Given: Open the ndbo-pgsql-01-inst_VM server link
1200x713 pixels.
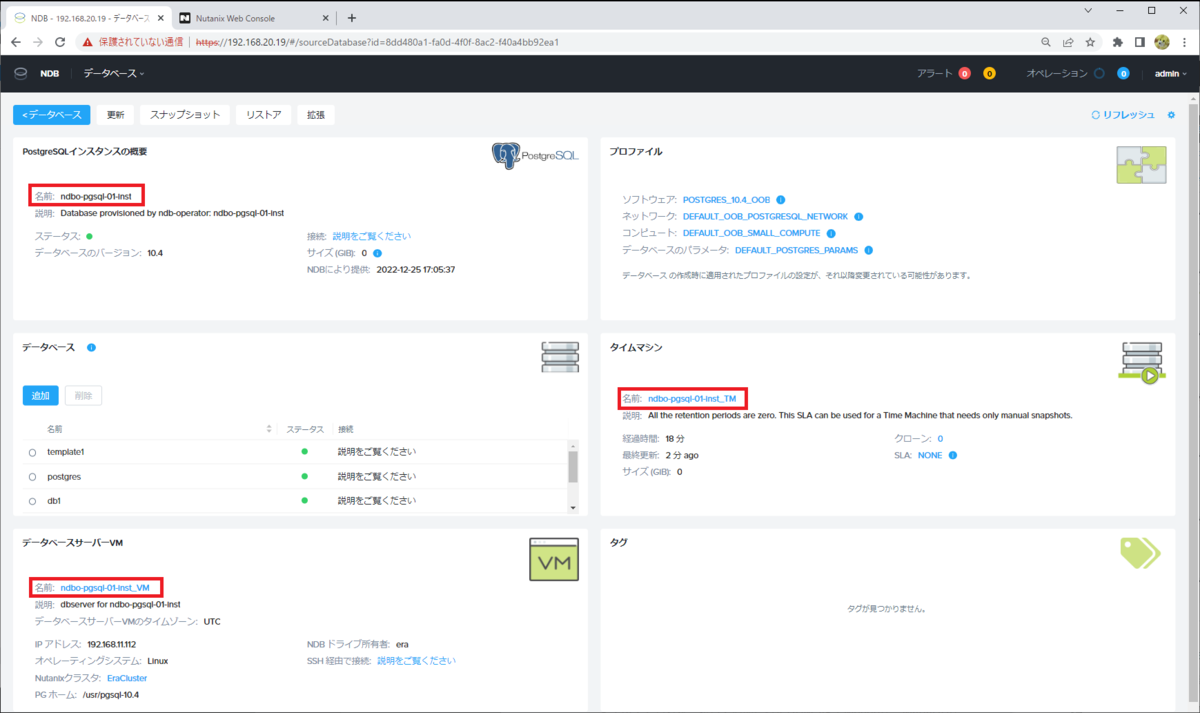Looking at the screenshot, I should tap(105, 587).
